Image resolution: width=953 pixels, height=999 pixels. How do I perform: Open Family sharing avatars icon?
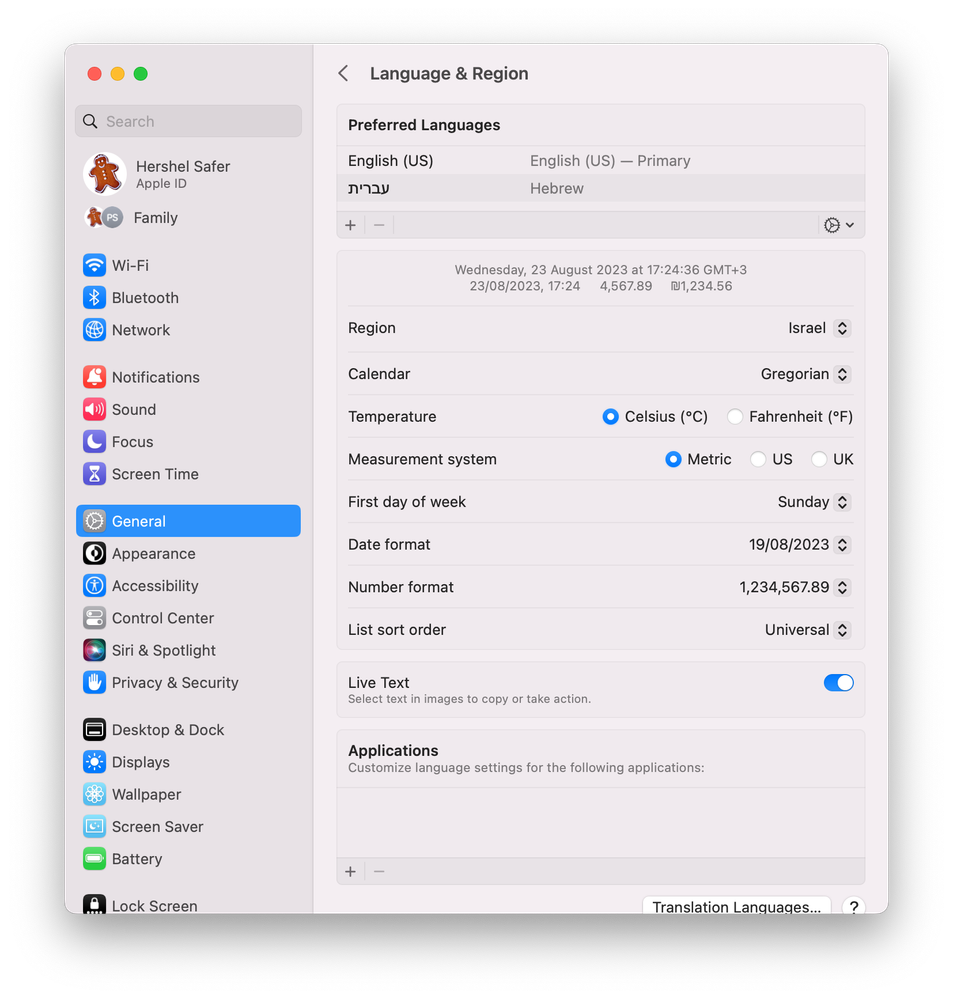point(104,218)
